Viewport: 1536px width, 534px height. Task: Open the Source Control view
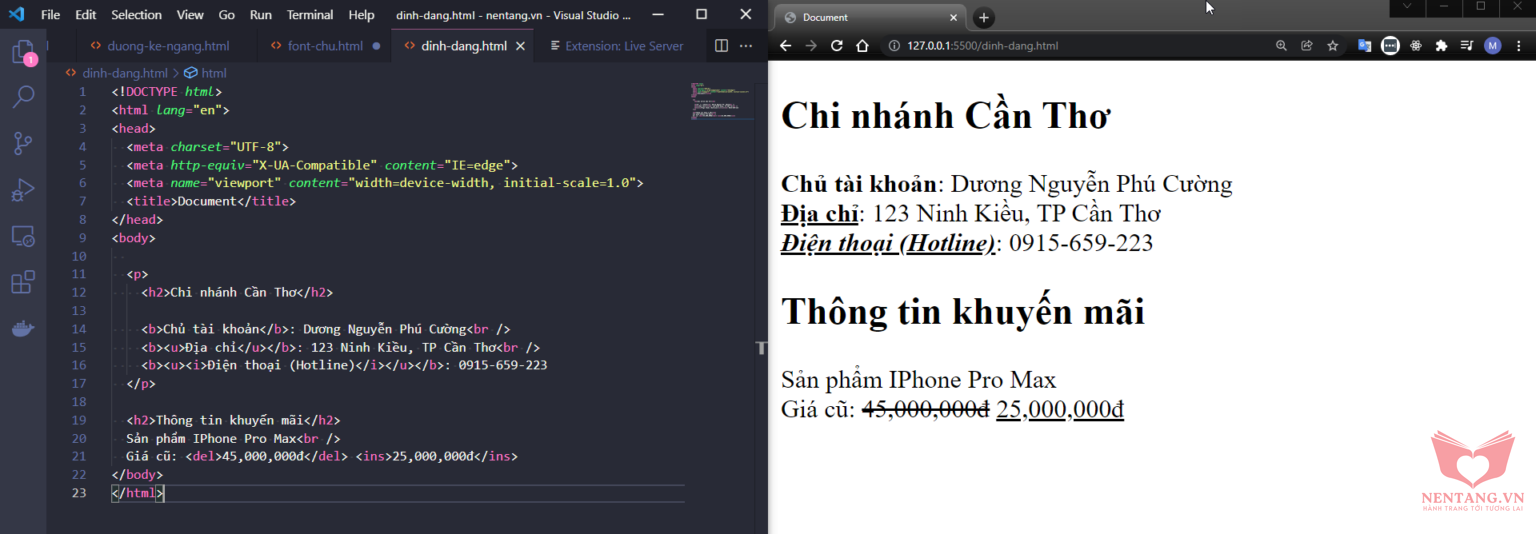23,143
